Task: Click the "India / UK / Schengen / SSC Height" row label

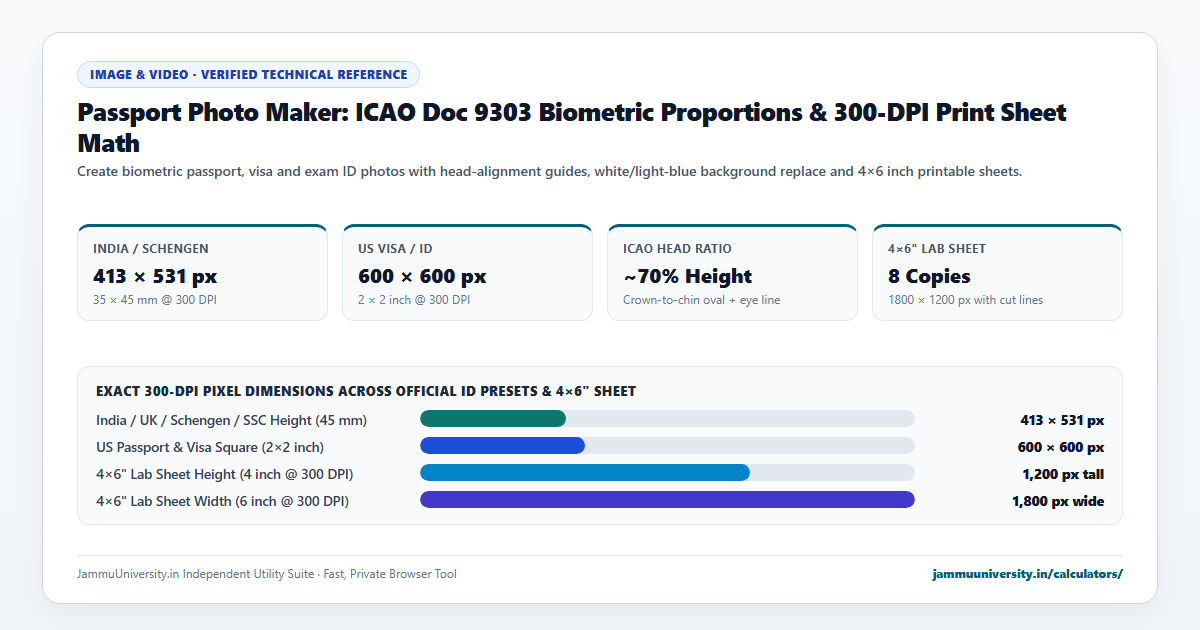Action: click(x=231, y=420)
